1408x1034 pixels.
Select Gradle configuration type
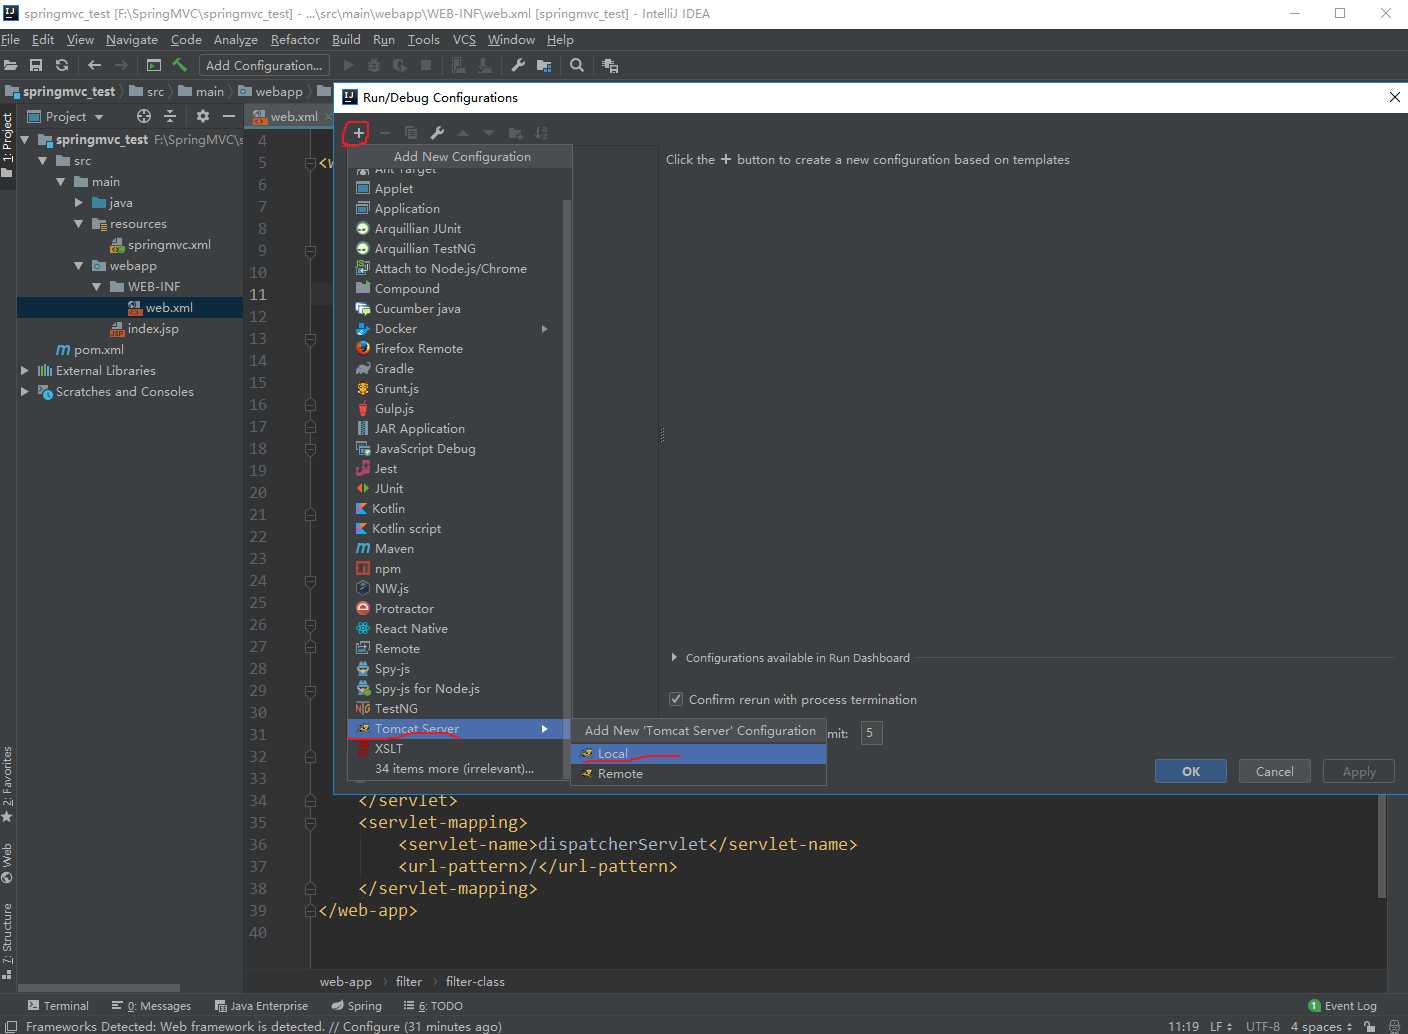point(455,369)
